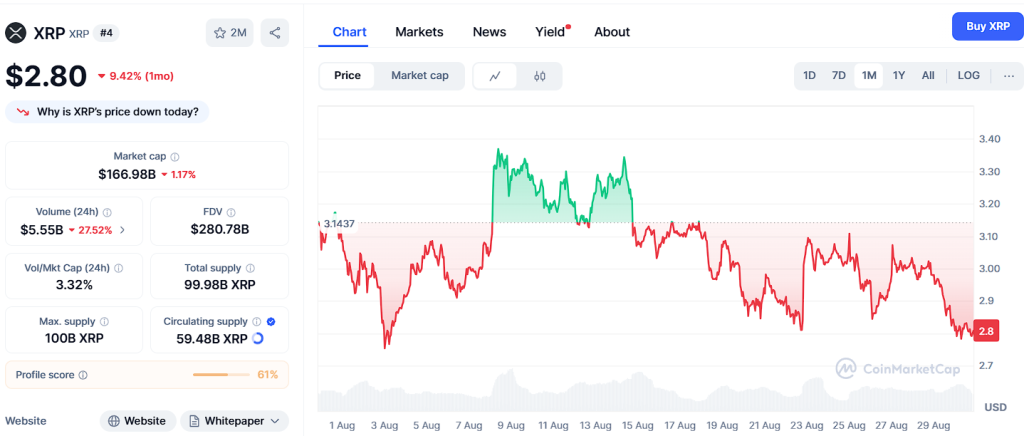Screen dimensions: 1024x436
Task: Open the Markets tab
Action: coord(419,32)
